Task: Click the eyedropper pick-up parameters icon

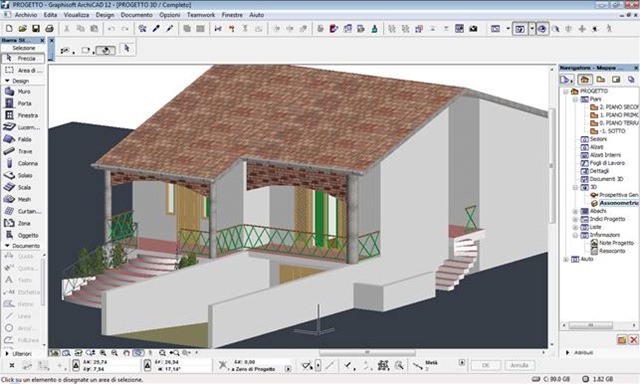Action: [156, 29]
